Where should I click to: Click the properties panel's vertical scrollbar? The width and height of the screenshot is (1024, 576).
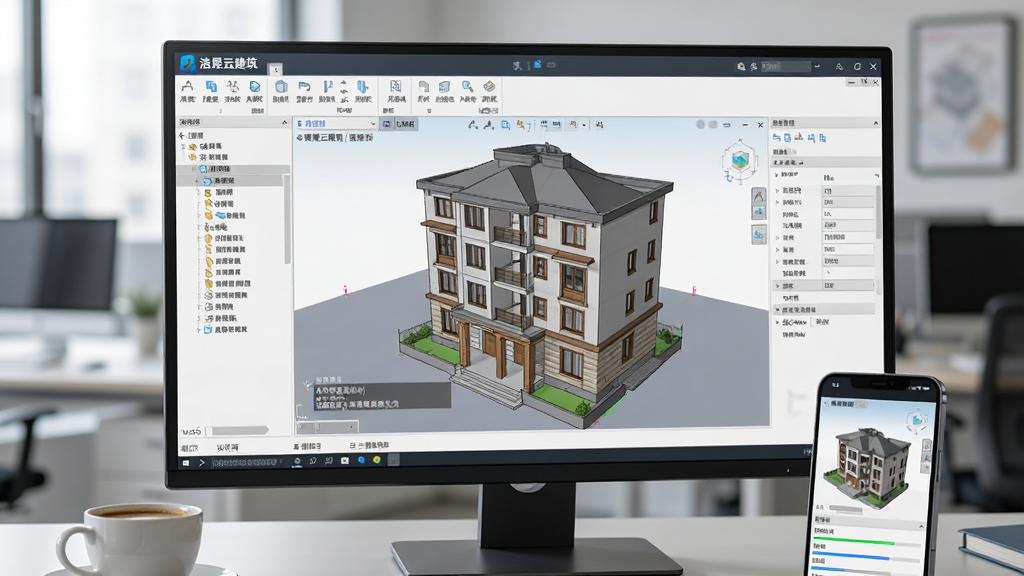tap(878, 212)
